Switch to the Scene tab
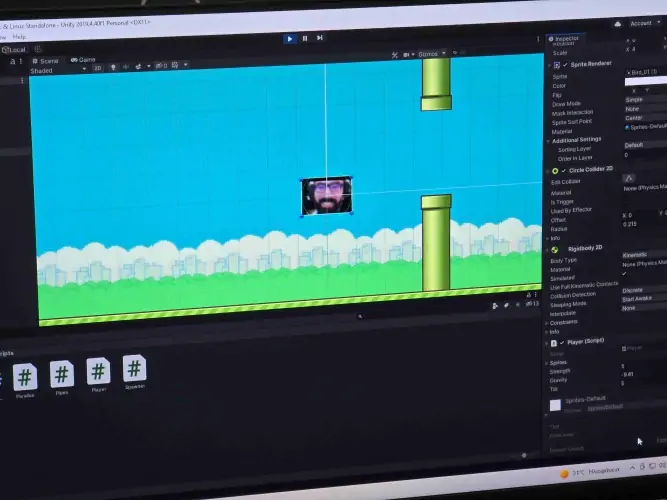The width and height of the screenshot is (667, 500). point(45,61)
